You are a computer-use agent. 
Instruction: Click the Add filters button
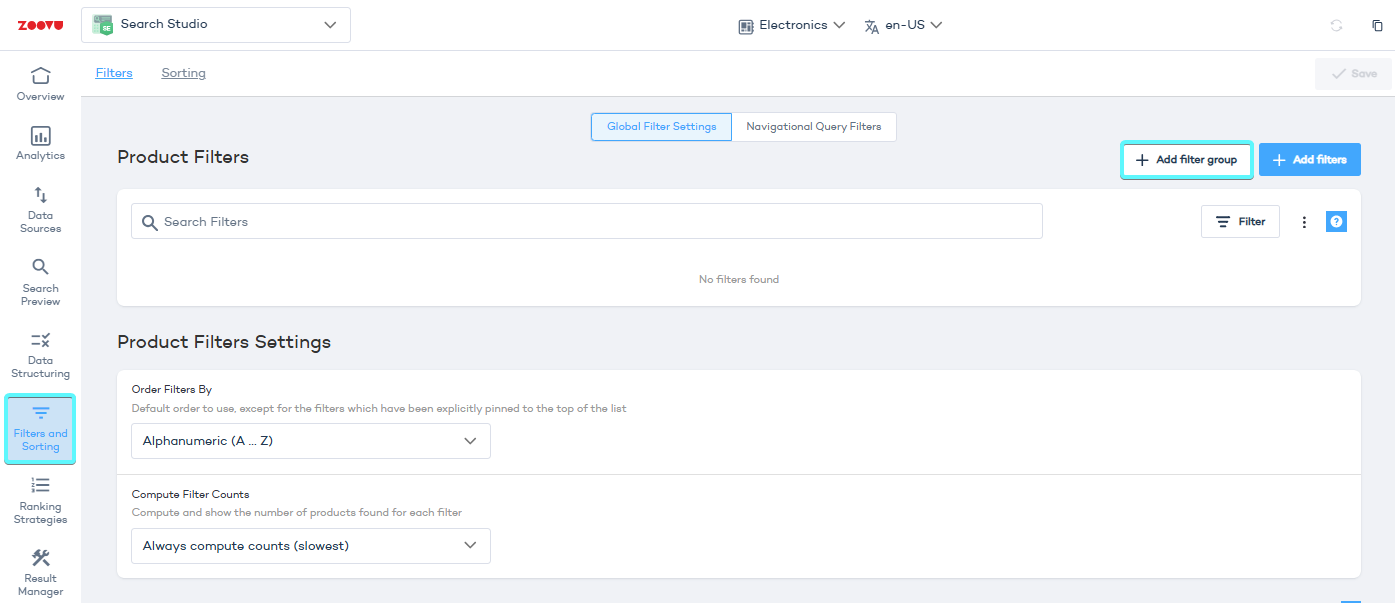[1309, 159]
